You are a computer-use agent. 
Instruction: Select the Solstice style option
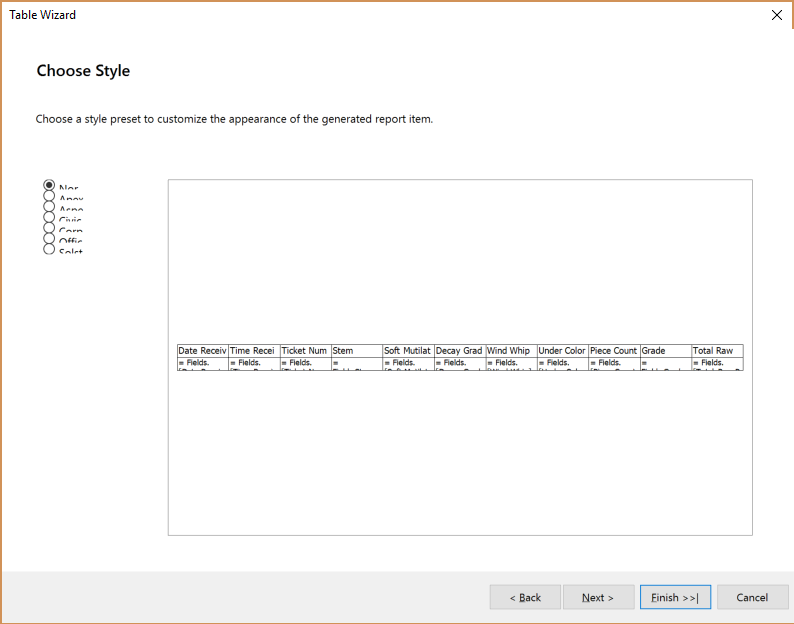coord(49,249)
